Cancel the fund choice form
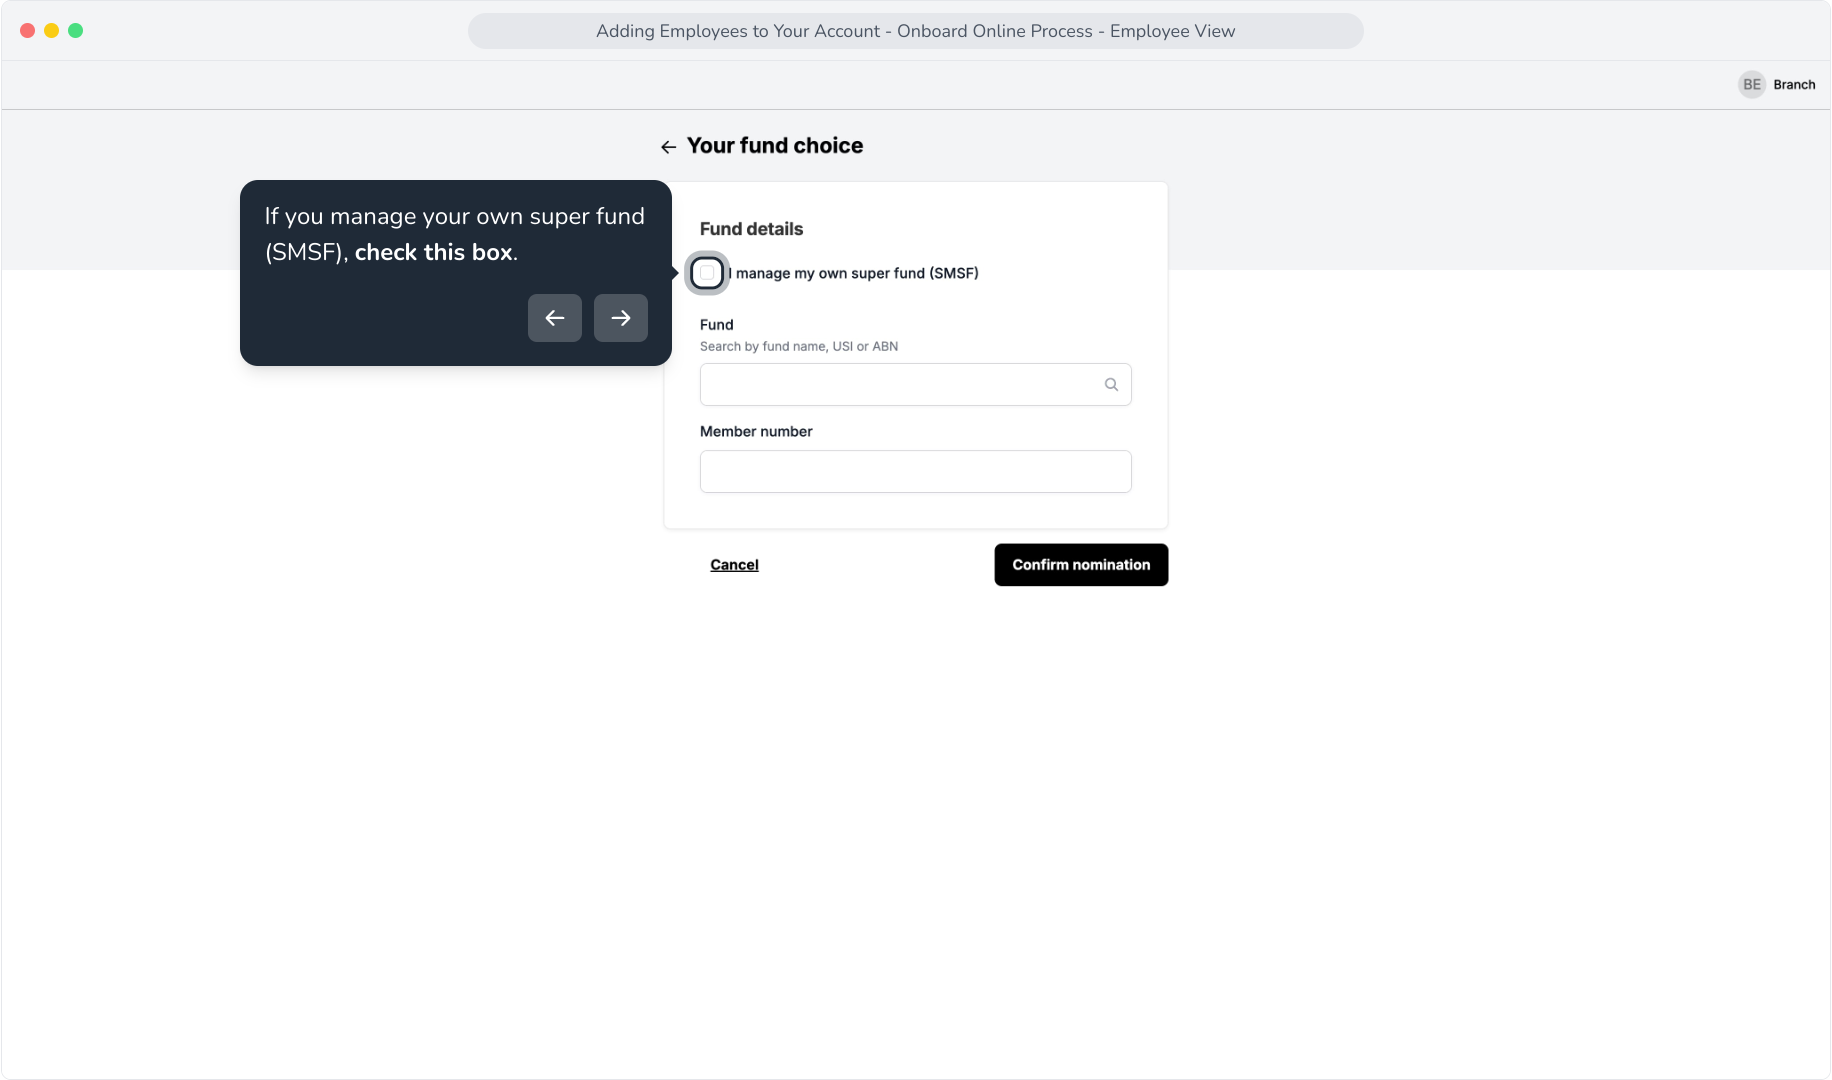The image size is (1832, 1080). click(734, 565)
